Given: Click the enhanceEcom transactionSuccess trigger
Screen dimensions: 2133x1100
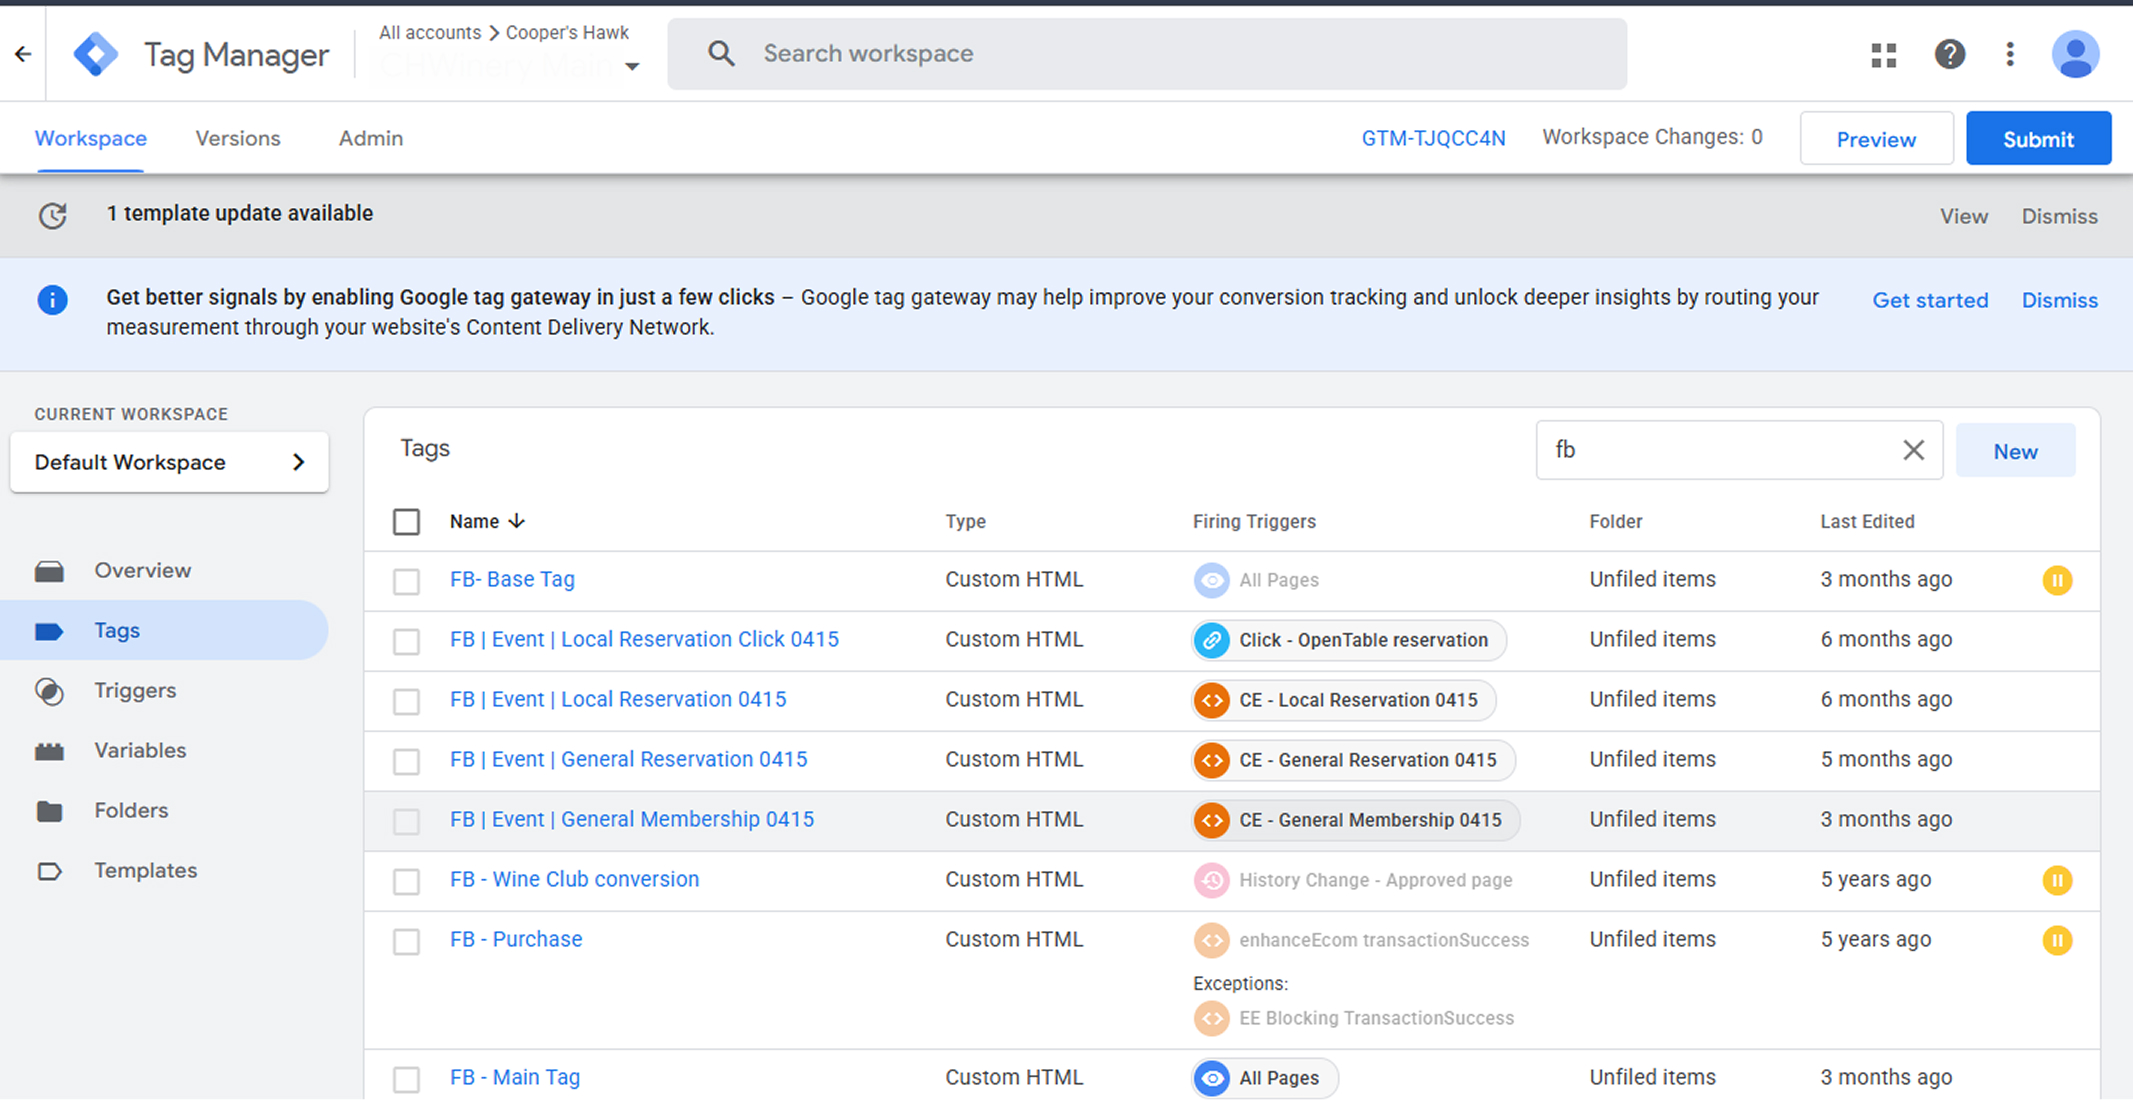Looking at the screenshot, I should [1362, 940].
